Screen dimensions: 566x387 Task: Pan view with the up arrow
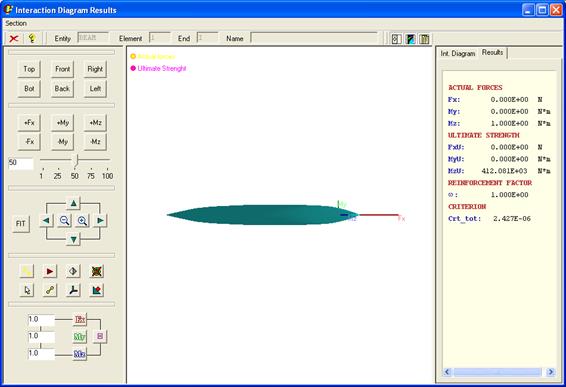[73, 203]
